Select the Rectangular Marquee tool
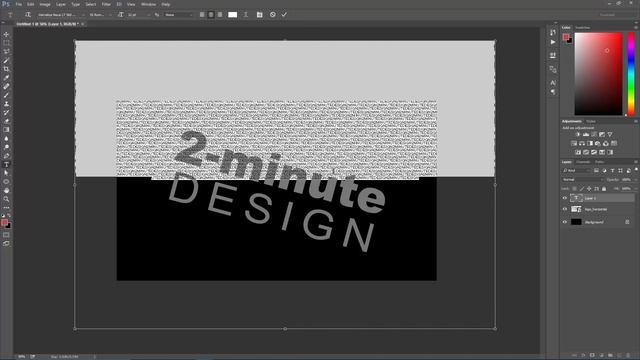The image size is (640, 360). pos(6,43)
